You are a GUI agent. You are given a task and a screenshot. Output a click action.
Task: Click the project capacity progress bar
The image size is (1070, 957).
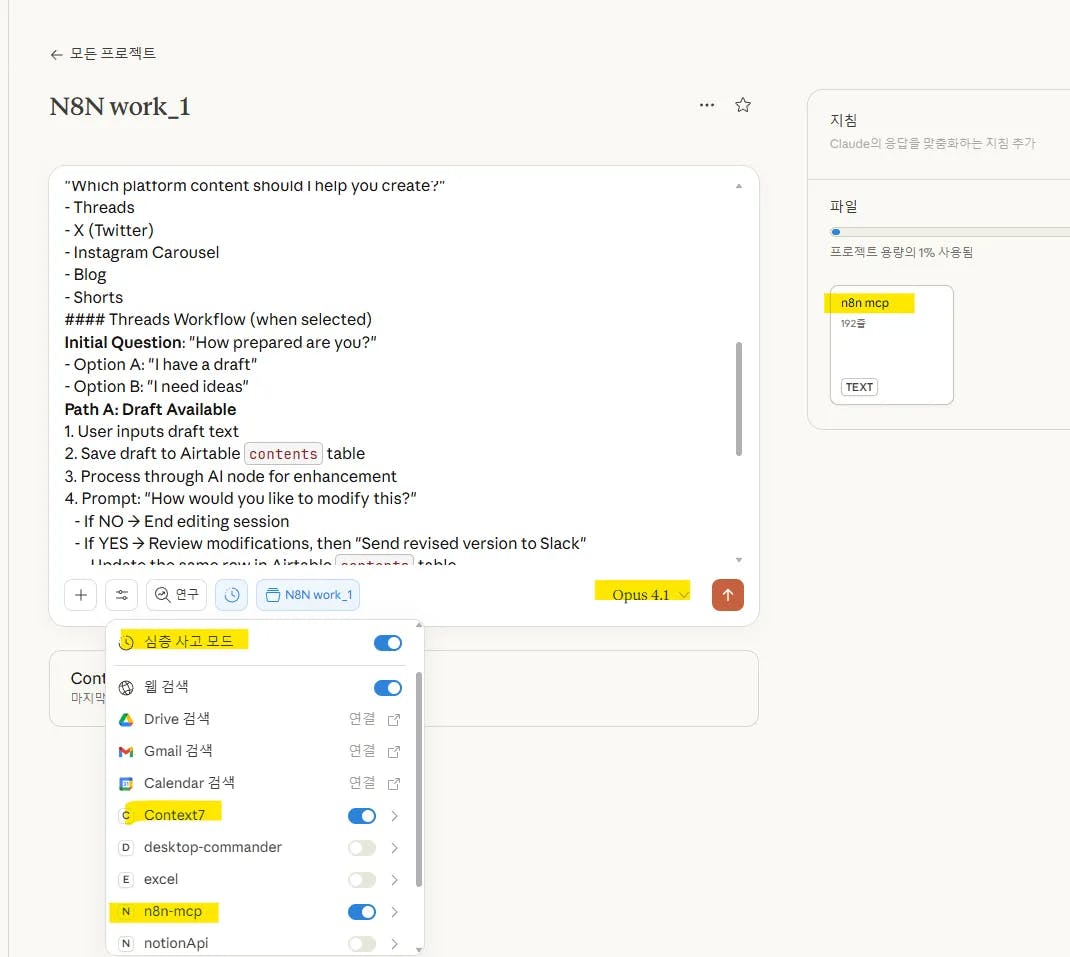(950, 232)
